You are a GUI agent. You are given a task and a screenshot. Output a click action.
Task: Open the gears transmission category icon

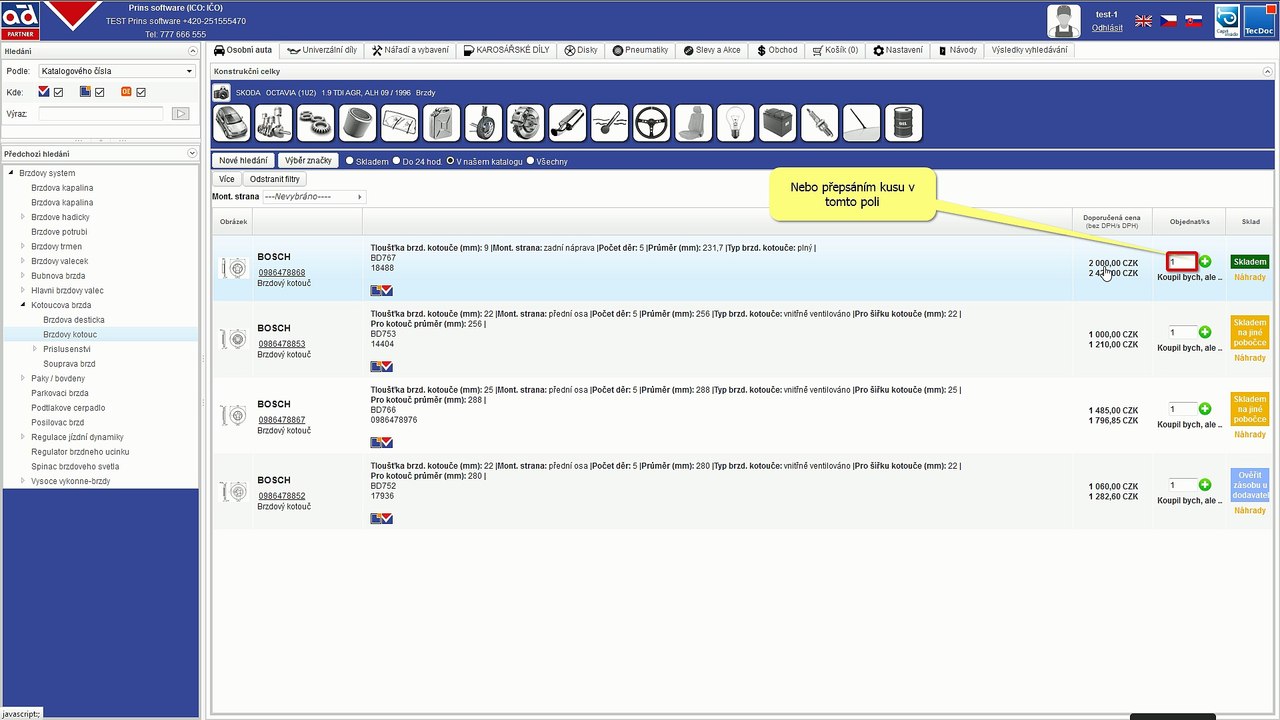tap(316, 123)
